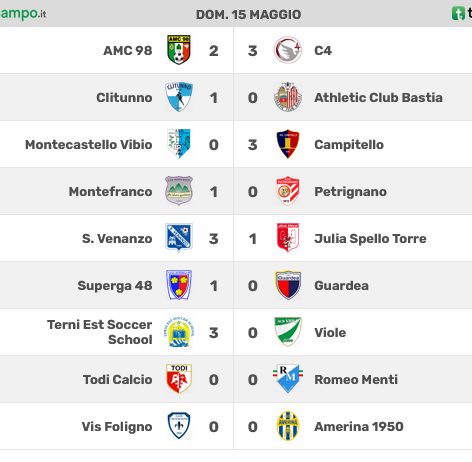This screenshot has height=462, width=472.
Task: Click the C4 team crest logo
Action: tap(288, 50)
